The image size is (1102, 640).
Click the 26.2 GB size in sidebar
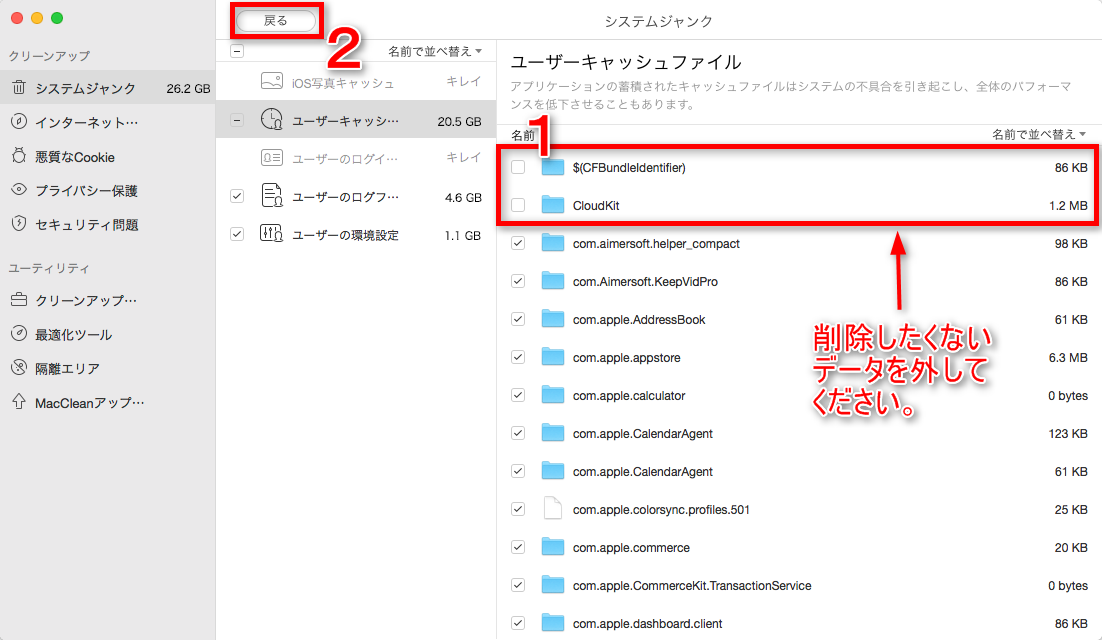(x=188, y=89)
